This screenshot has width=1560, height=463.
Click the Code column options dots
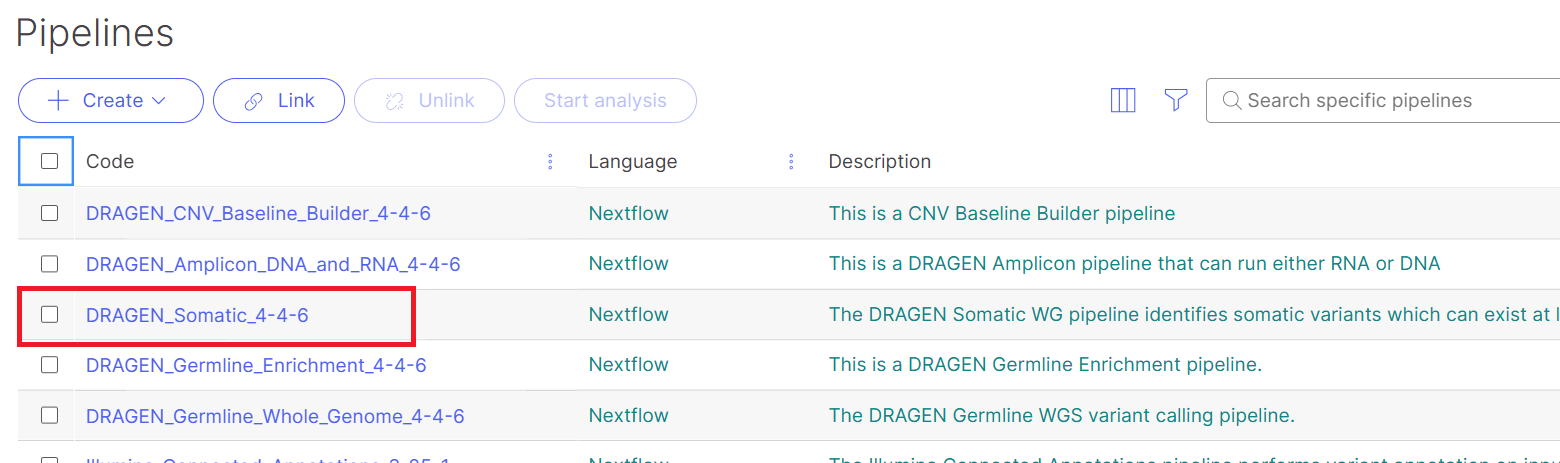tap(550, 162)
